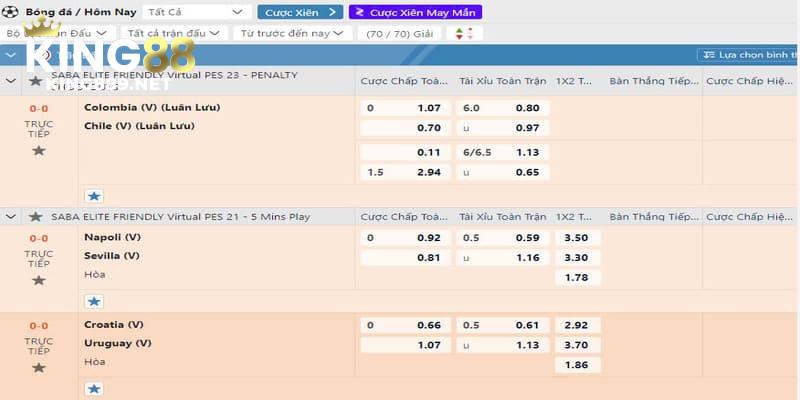The width and height of the screenshot is (800, 400).
Task: Select Colombia match handicap odds 0.11
Action: point(406,152)
